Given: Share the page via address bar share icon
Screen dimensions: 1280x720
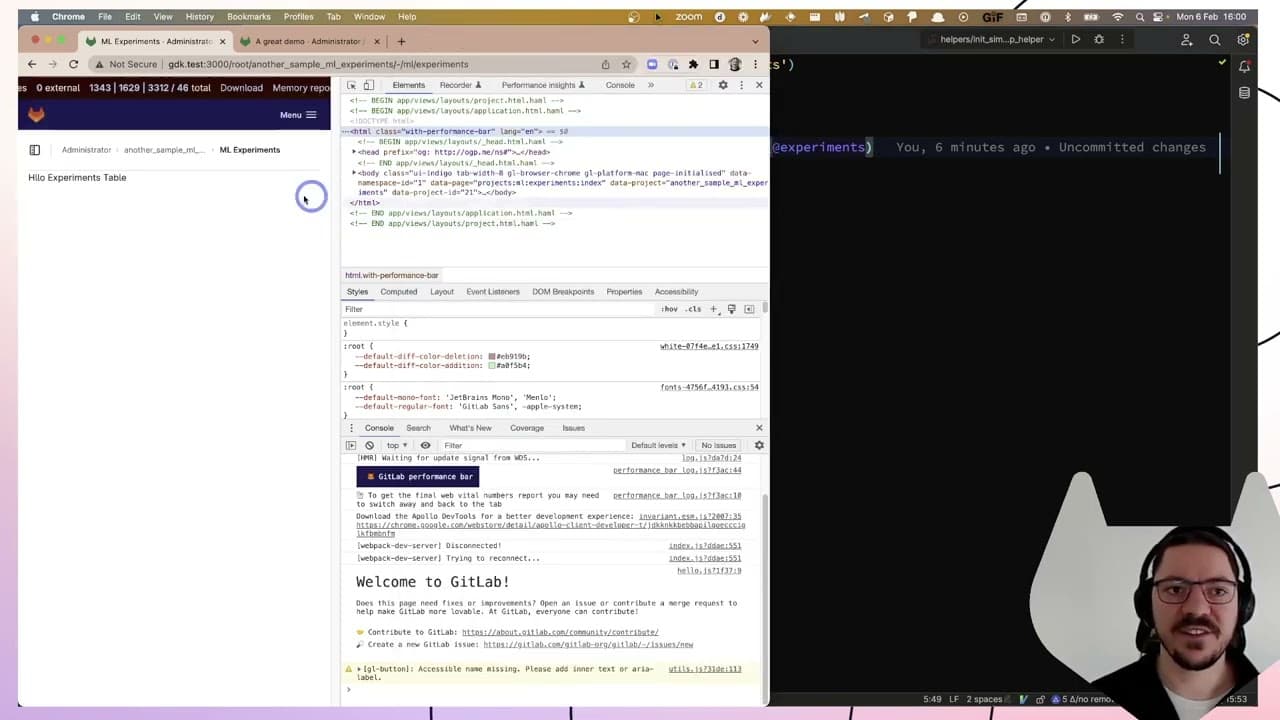Looking at the screenshot, I should 605,64.
